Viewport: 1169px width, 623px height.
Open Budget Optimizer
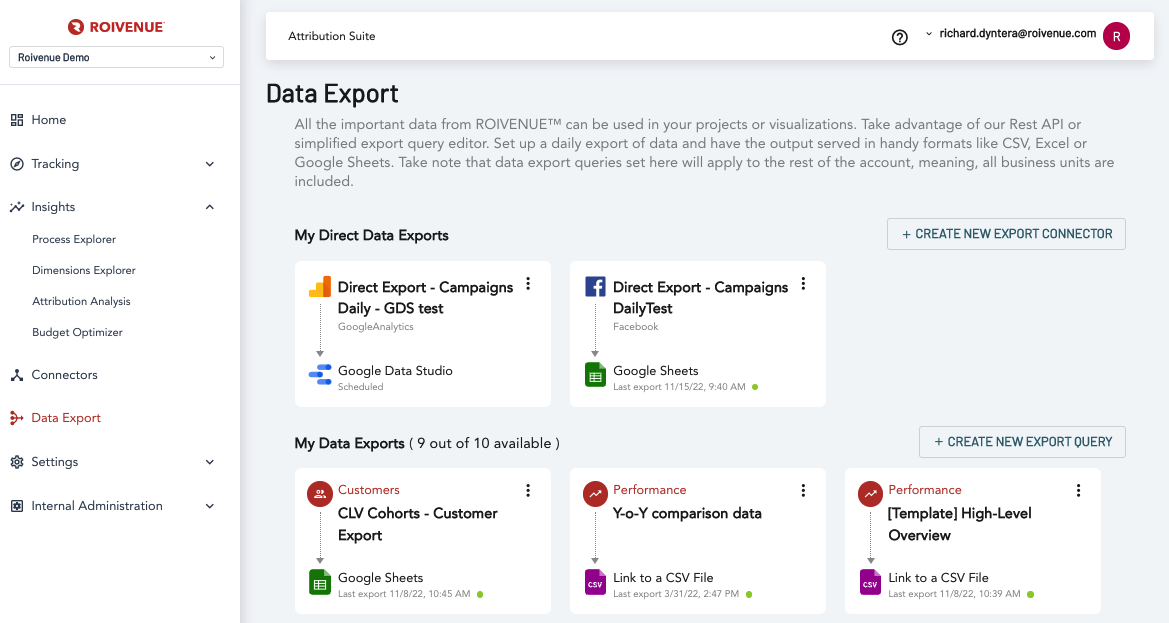pyautogui.click(x=77, y=332)
